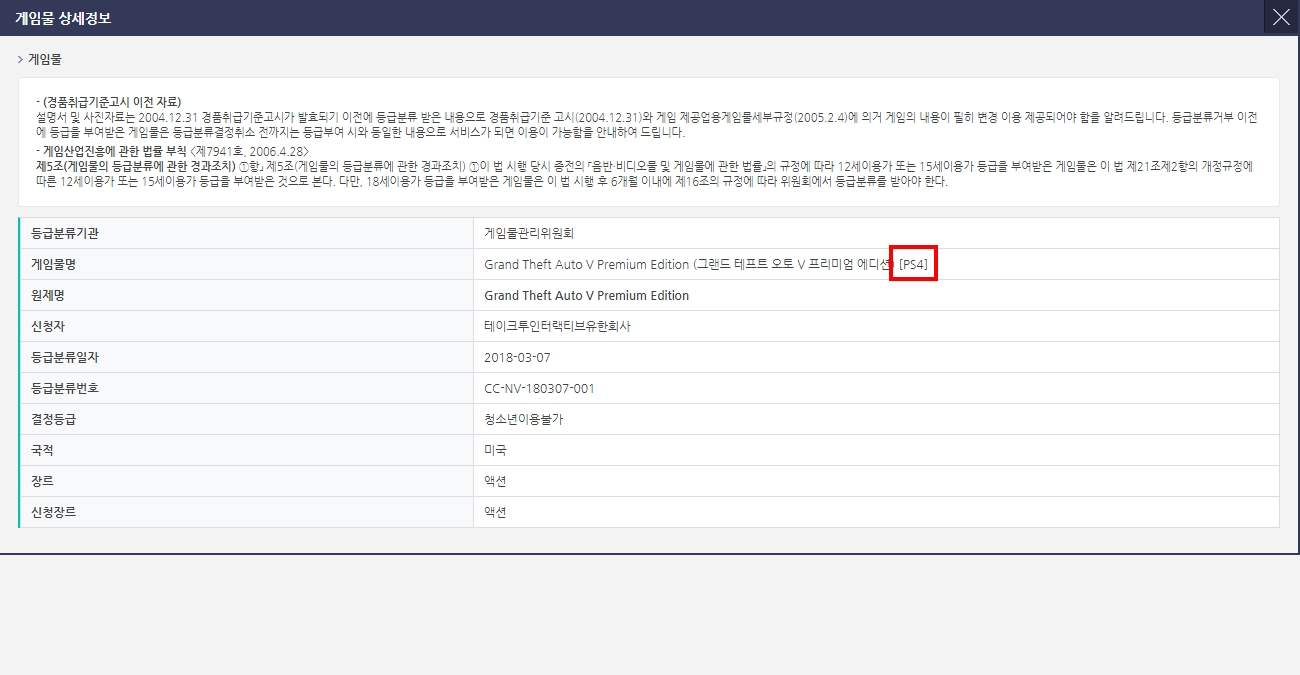
Task: Select the 등급분류번호 row label
Action: [65, 389]
